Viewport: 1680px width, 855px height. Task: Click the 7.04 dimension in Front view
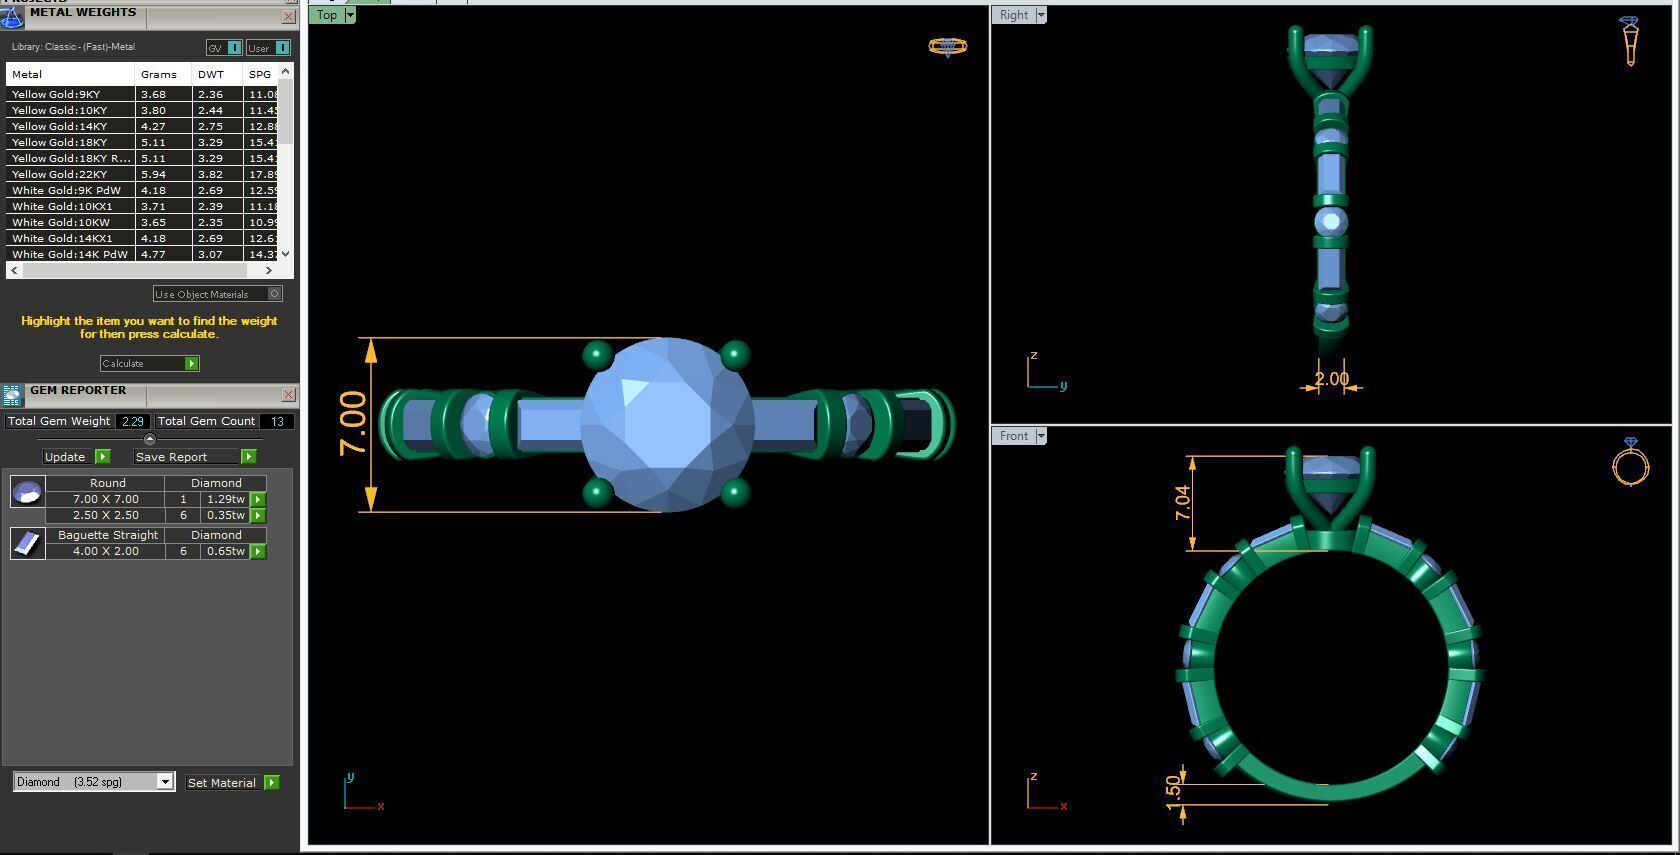[x=1183, y=502]
